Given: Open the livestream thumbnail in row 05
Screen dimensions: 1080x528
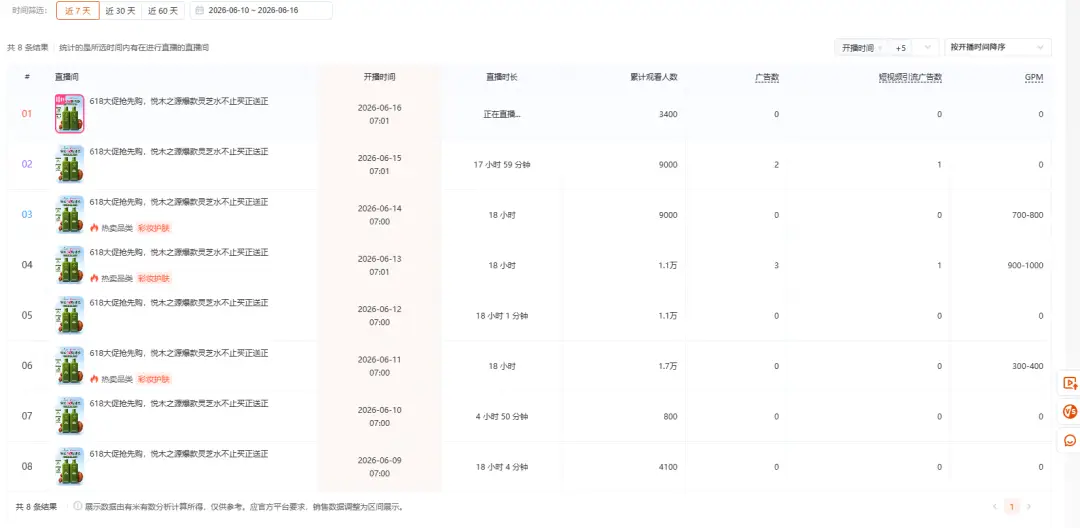Looking at the screenshot, I should (x=70, y=315).
